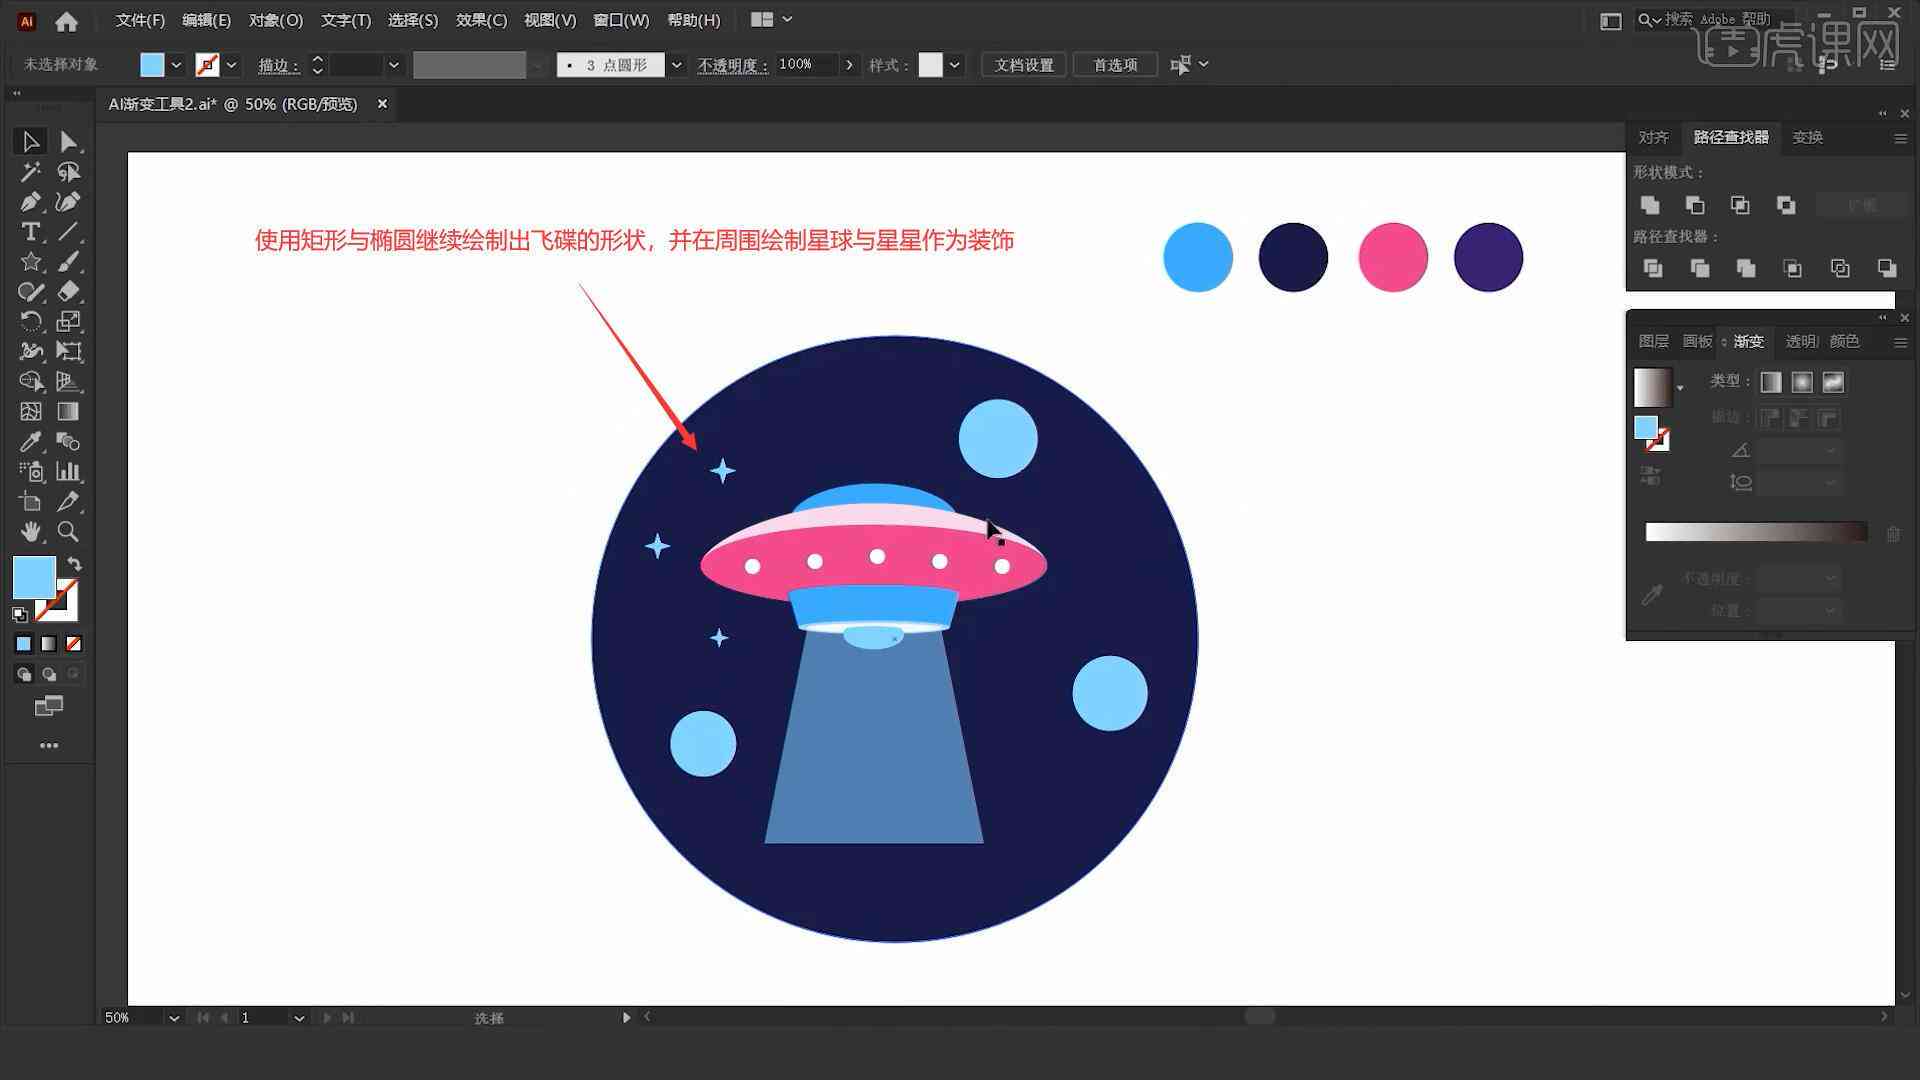This screenshot has height=1080, width=1920.
Task: Click the page number input field
Action: pos(262,1017)
